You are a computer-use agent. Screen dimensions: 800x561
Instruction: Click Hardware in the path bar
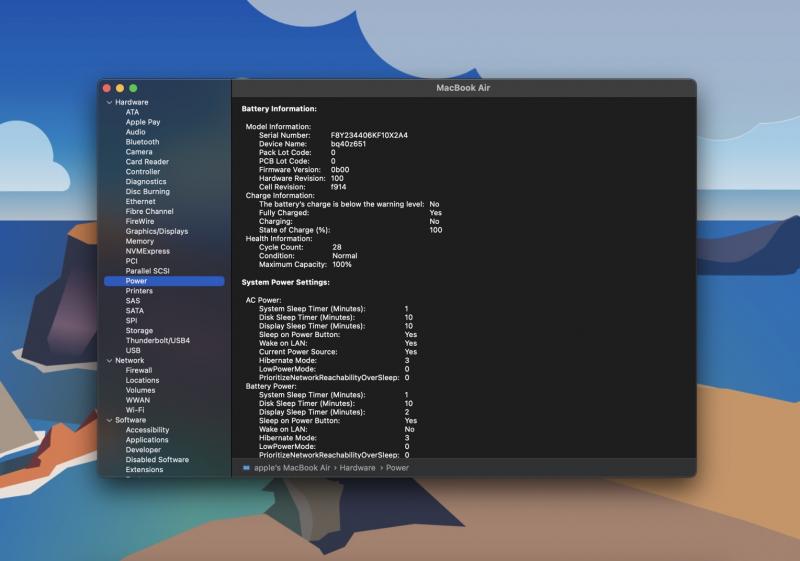(x=357, y=468)
